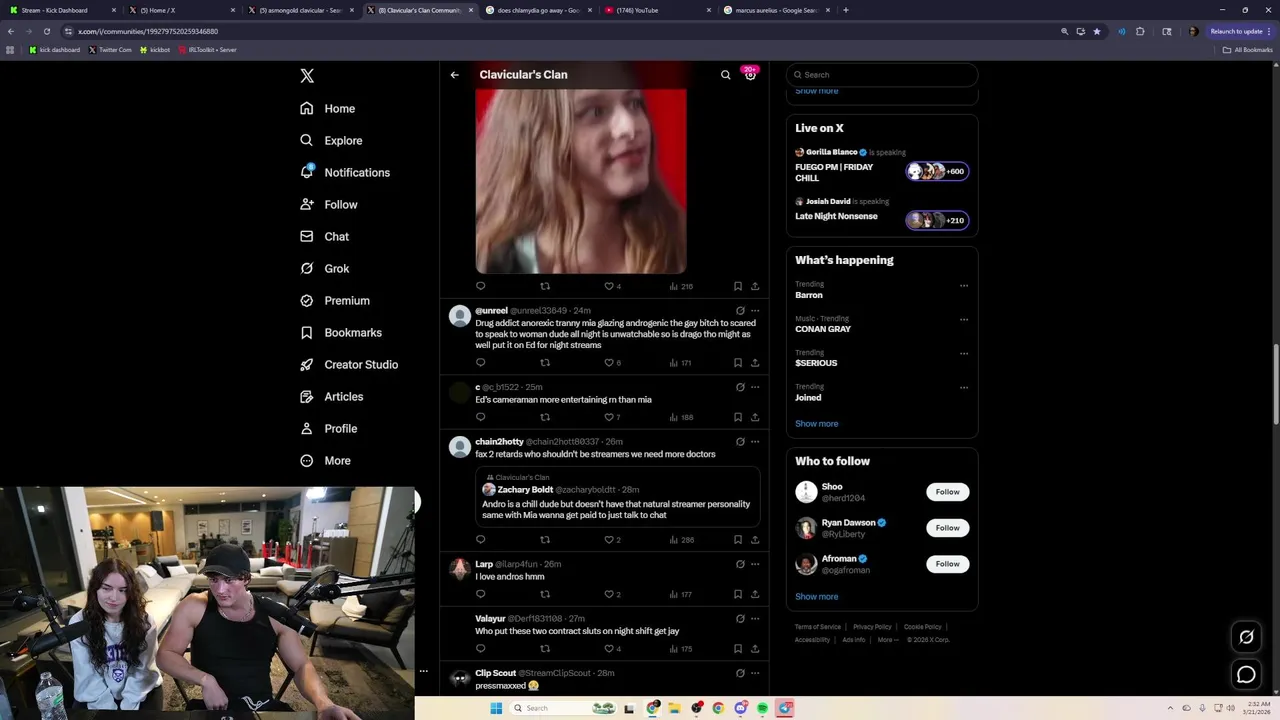Reply to the post by @unreel
The width and height of the screenshot is (1280, 720).
(480, 363)
